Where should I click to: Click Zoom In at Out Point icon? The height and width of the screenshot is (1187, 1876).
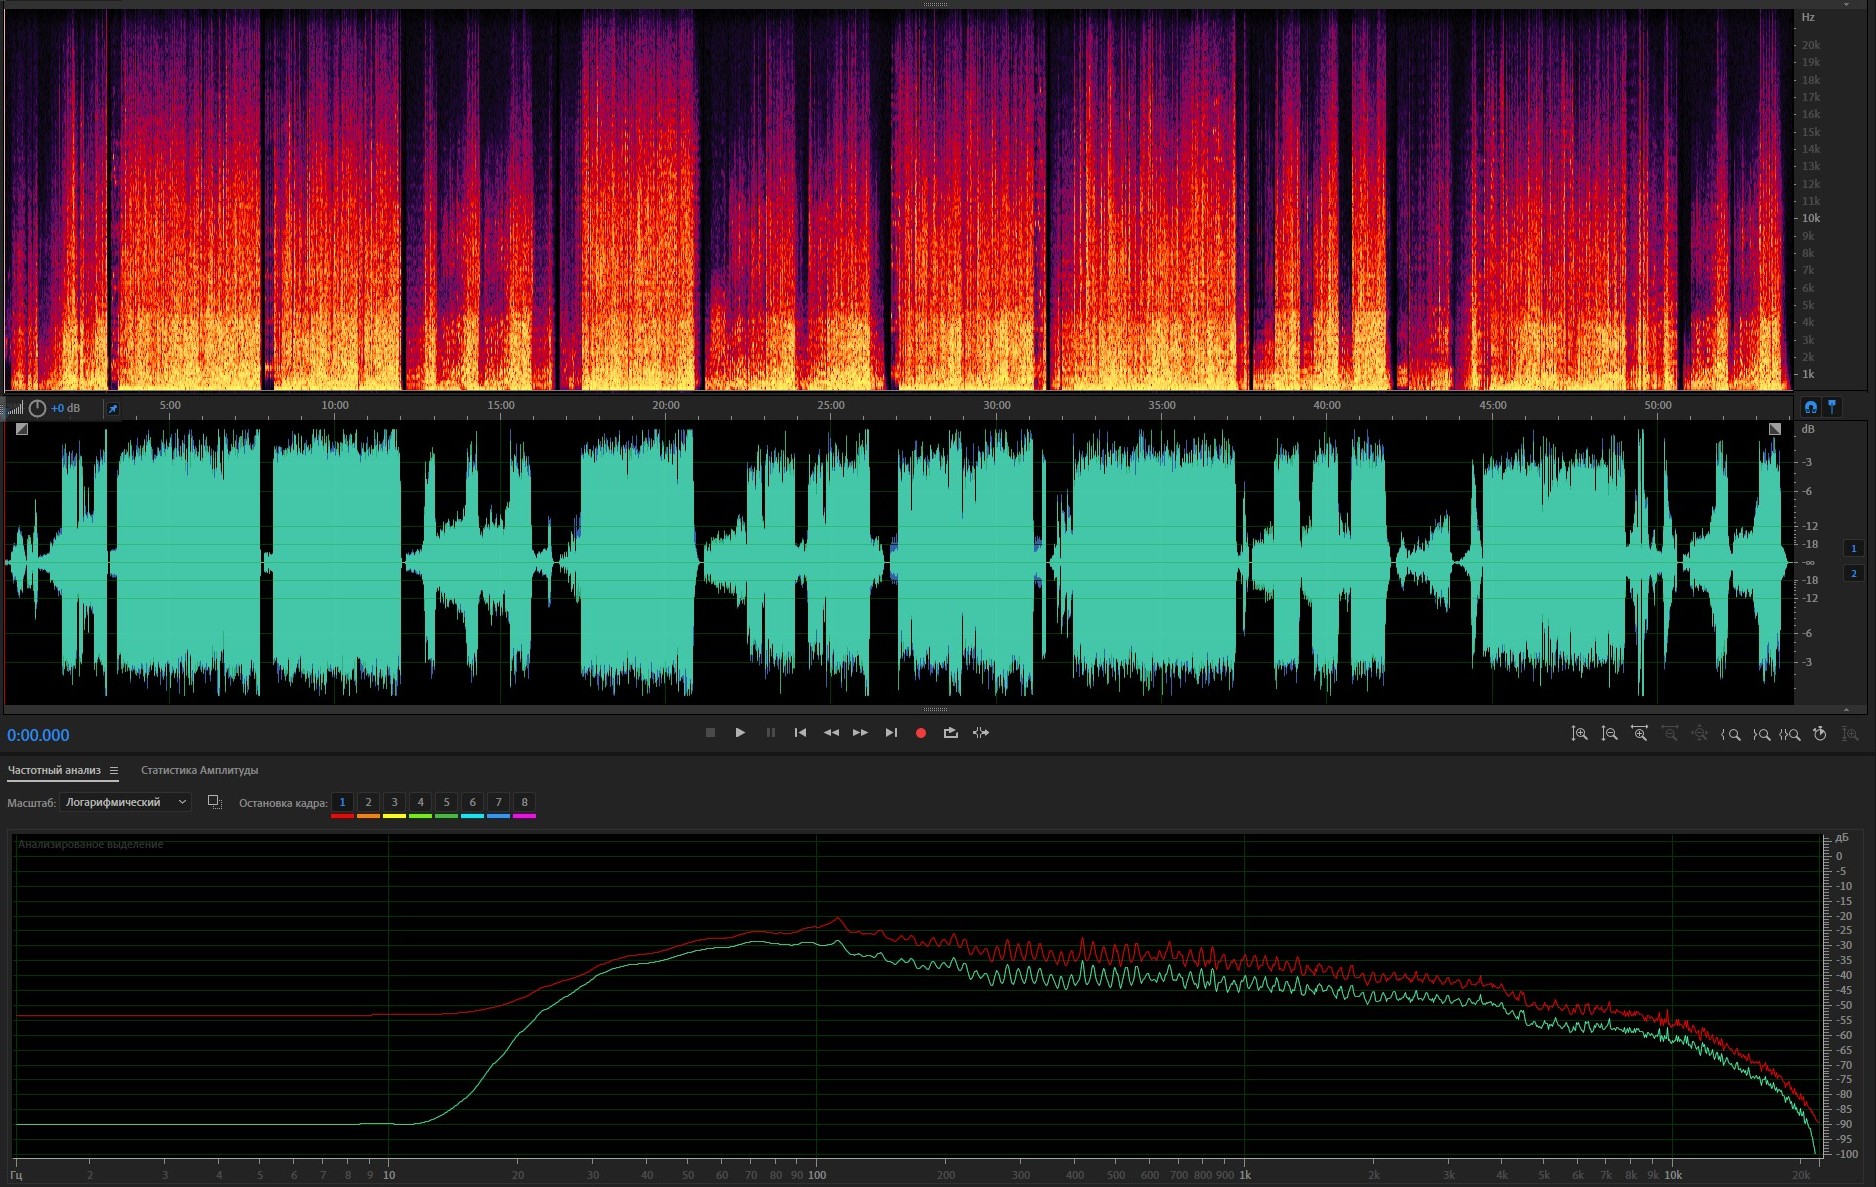[1761, 734]
